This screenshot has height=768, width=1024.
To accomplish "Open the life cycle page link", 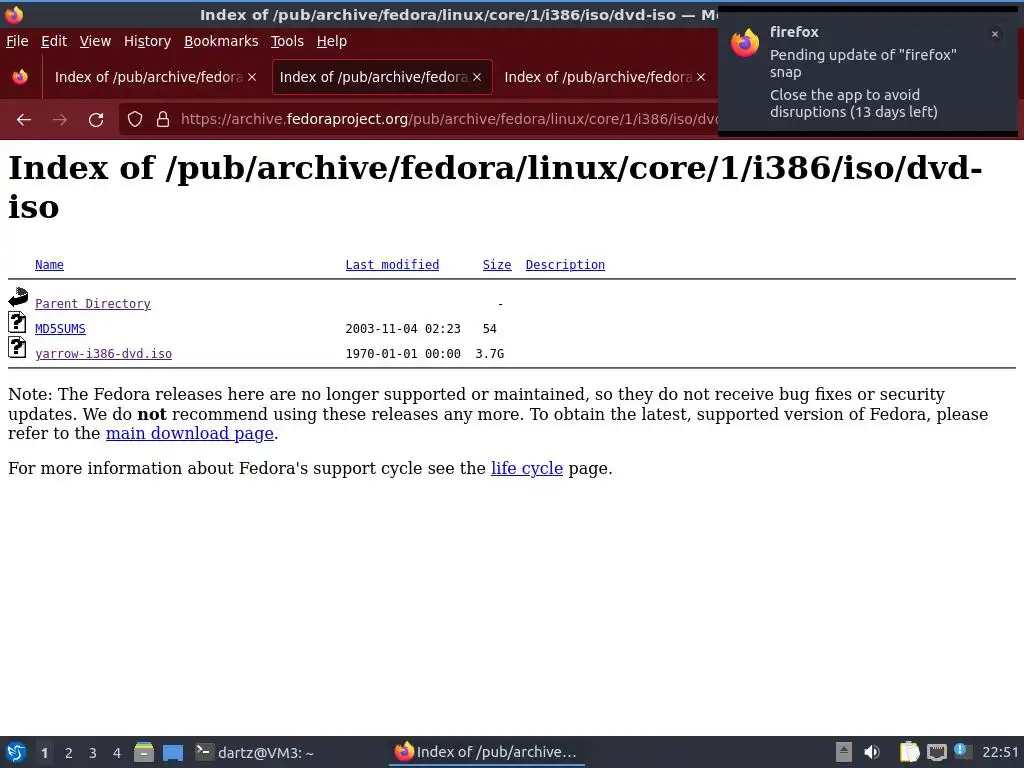I will pos(526,468).
